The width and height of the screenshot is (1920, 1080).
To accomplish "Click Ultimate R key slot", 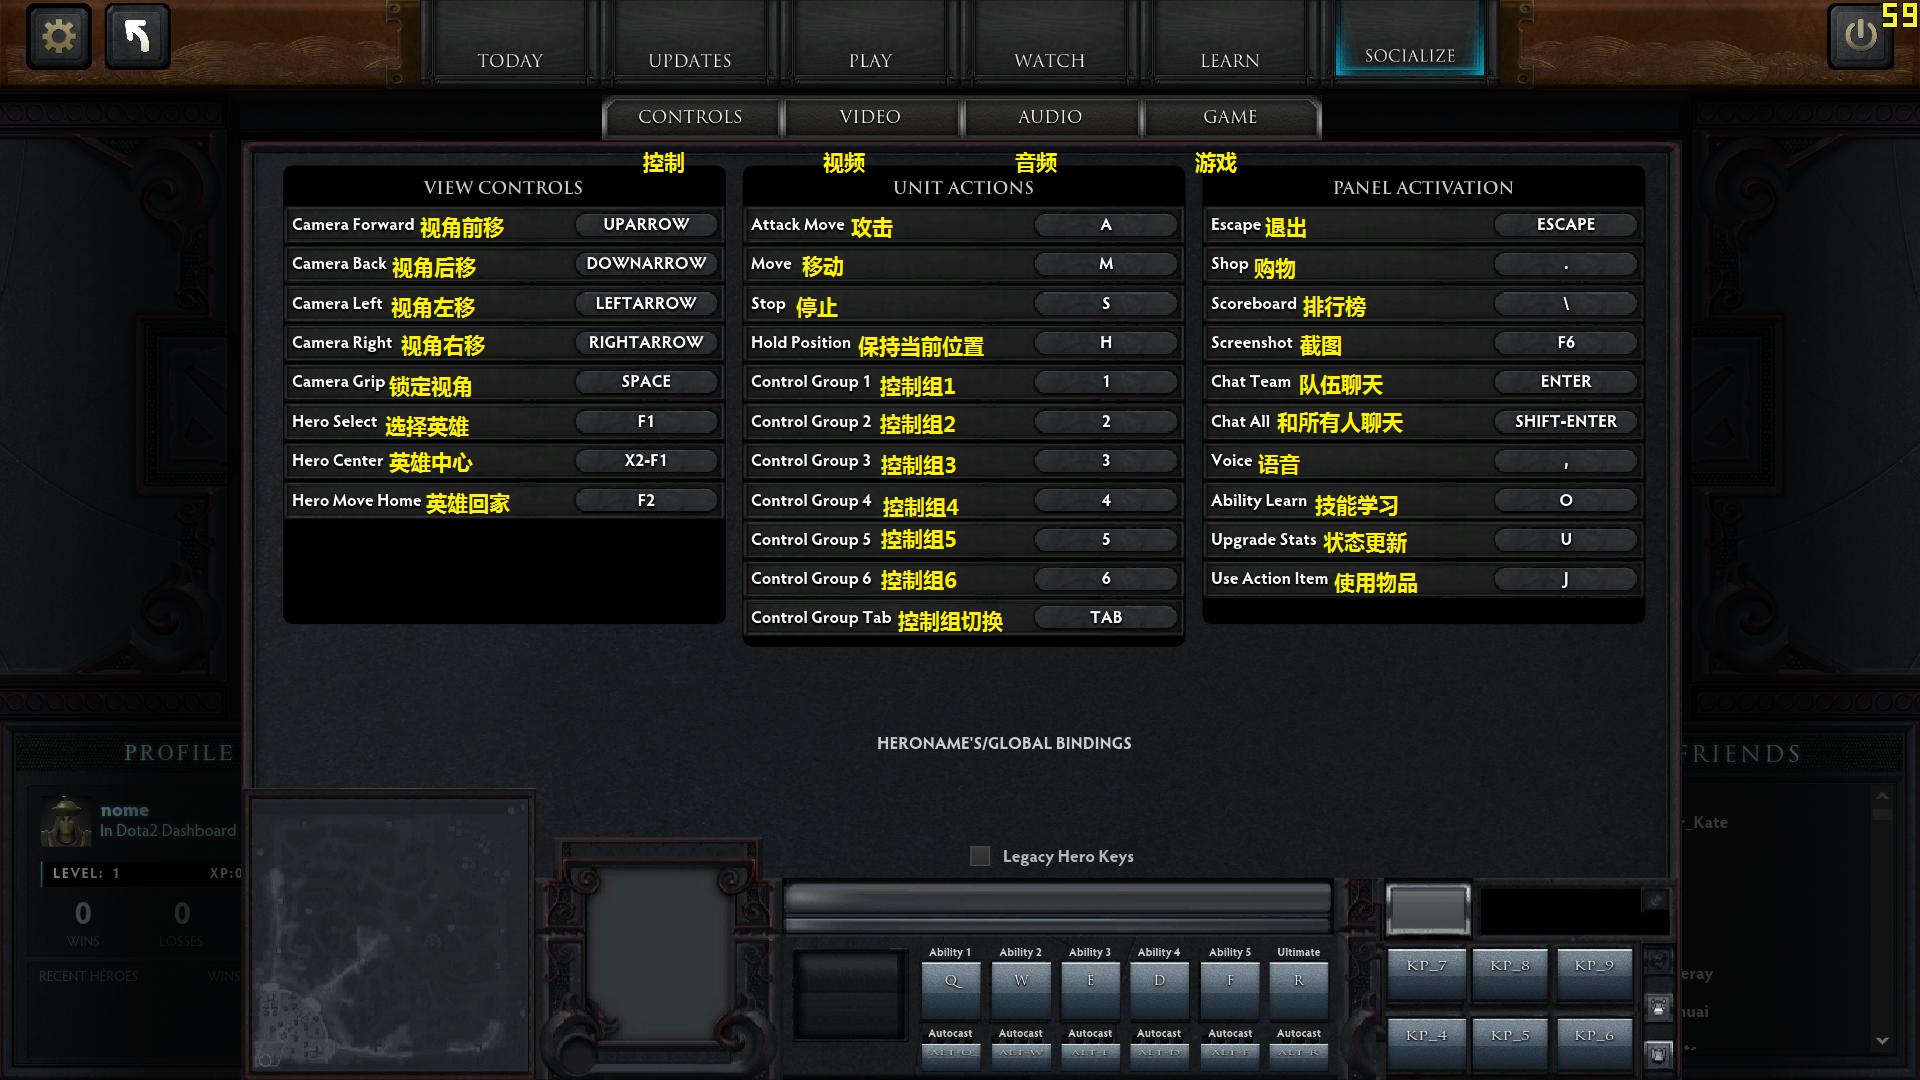I will coord(1299,989).
